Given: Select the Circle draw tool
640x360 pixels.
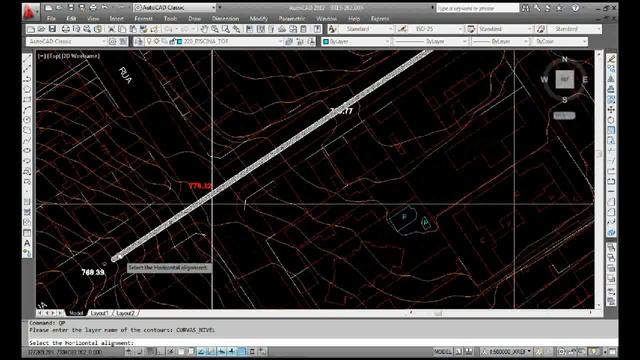Looking at the screenshot, I should [x=27, y=120].
